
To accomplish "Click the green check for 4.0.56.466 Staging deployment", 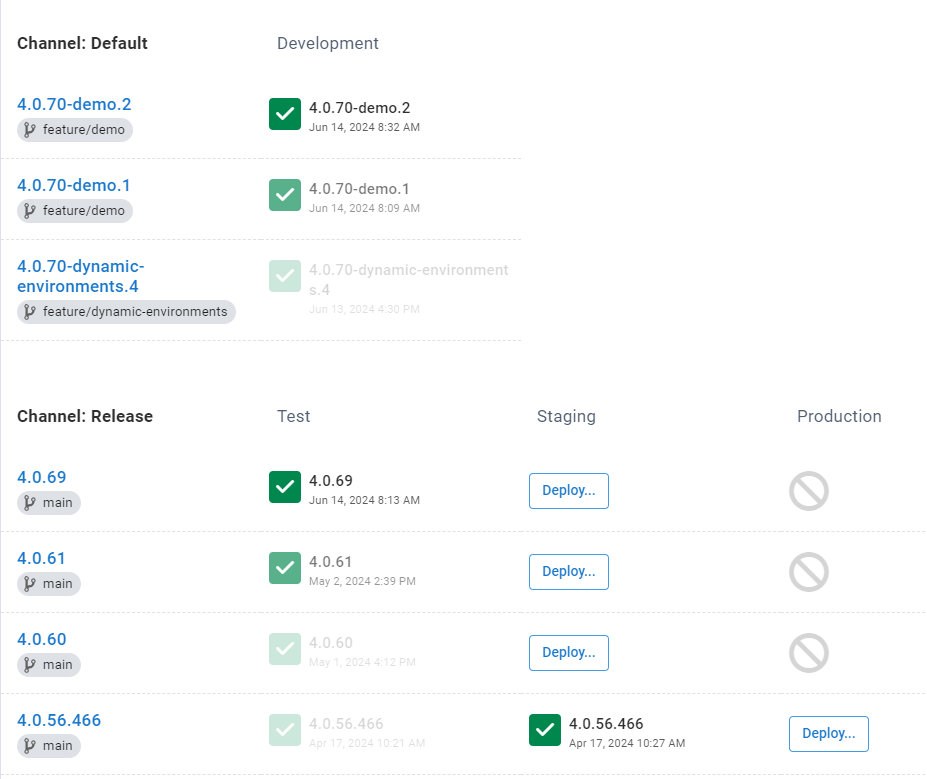I will point(544,730).
